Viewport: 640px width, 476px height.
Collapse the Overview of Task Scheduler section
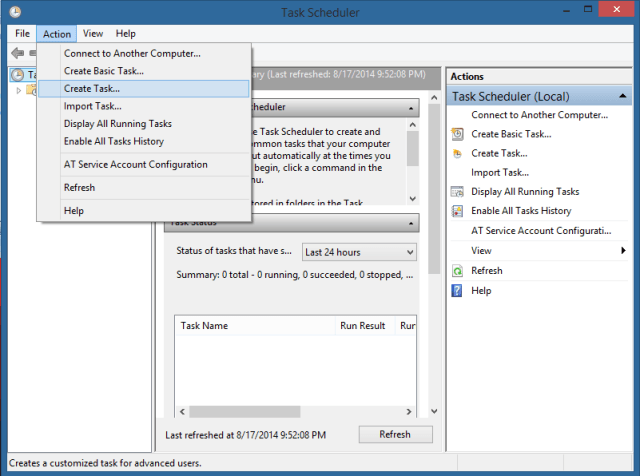(x=411, y=109)
